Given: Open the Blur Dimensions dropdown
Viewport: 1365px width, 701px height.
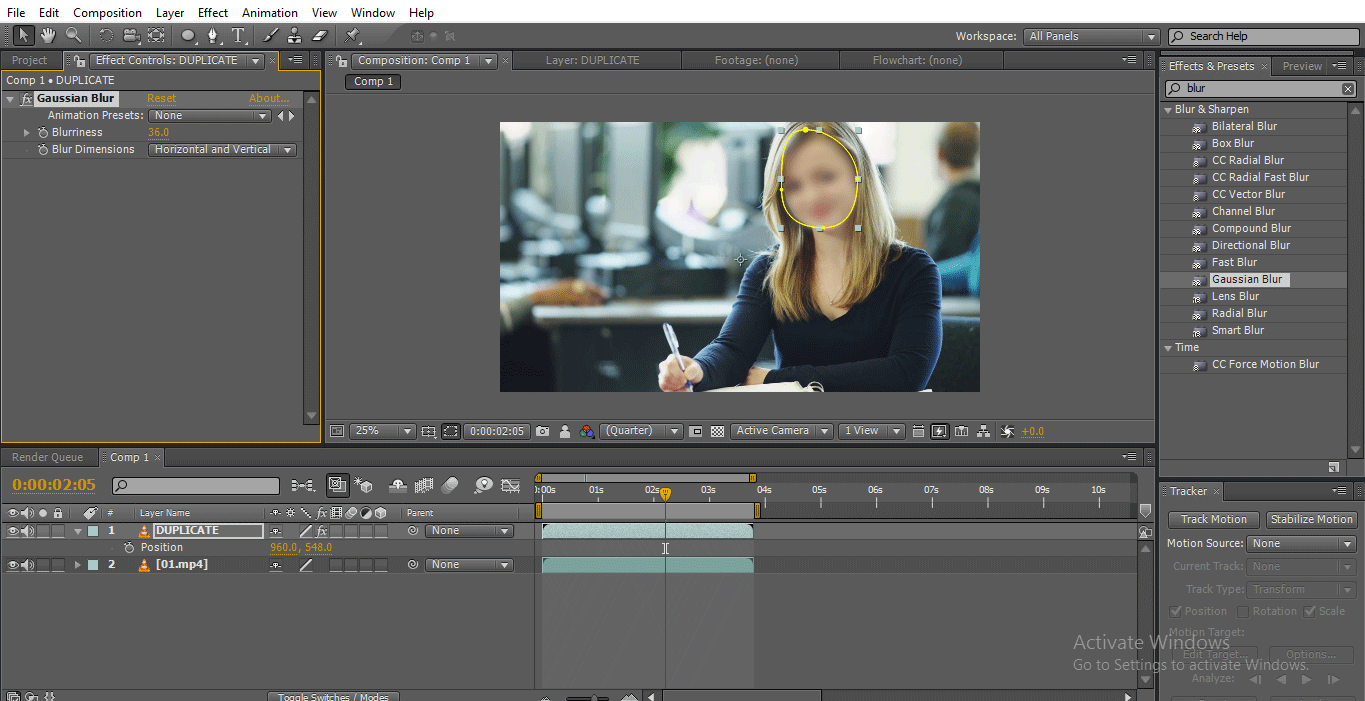Looking at the screenshot, I should (x=220, y=149).
